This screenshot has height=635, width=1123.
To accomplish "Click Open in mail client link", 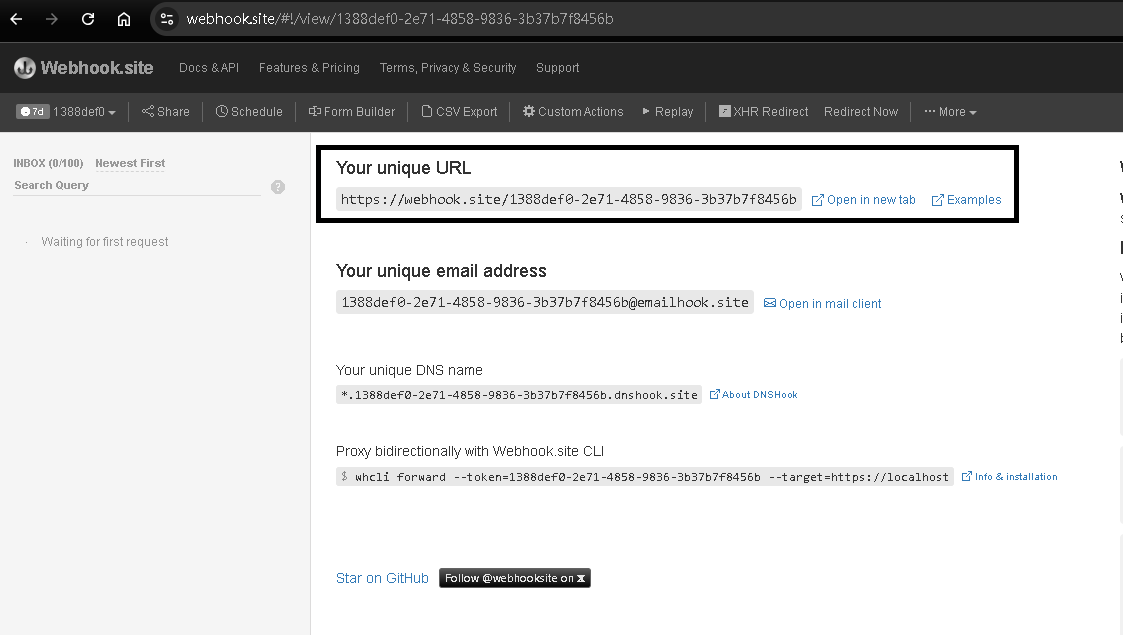I will [823, 304].
